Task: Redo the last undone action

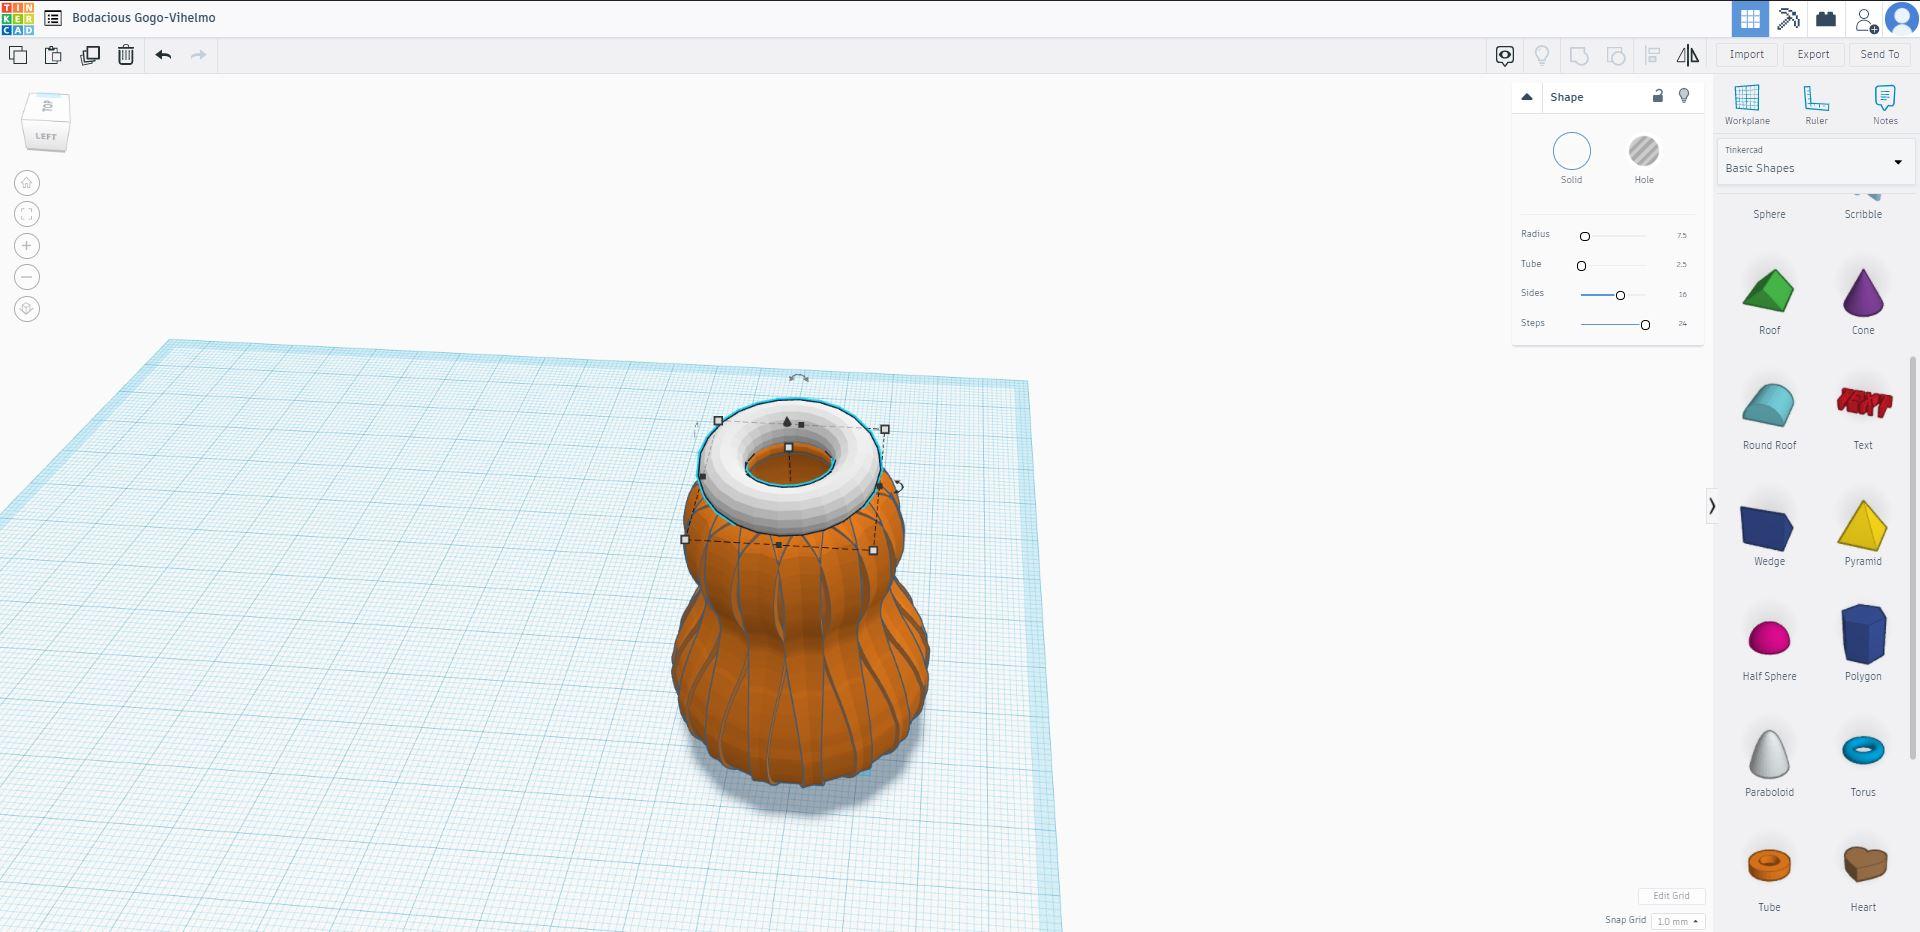Action: point(198,55)
